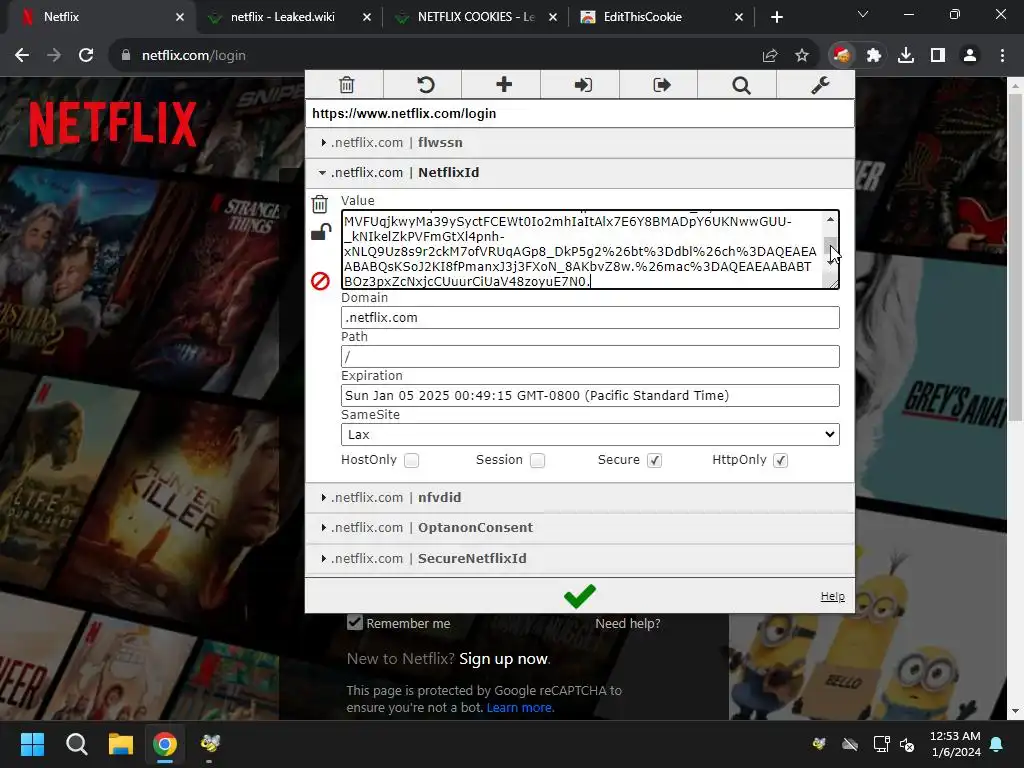Click the Learn more link
Image resolution: width=1024 pixels, height=768 pixels.
519,708
